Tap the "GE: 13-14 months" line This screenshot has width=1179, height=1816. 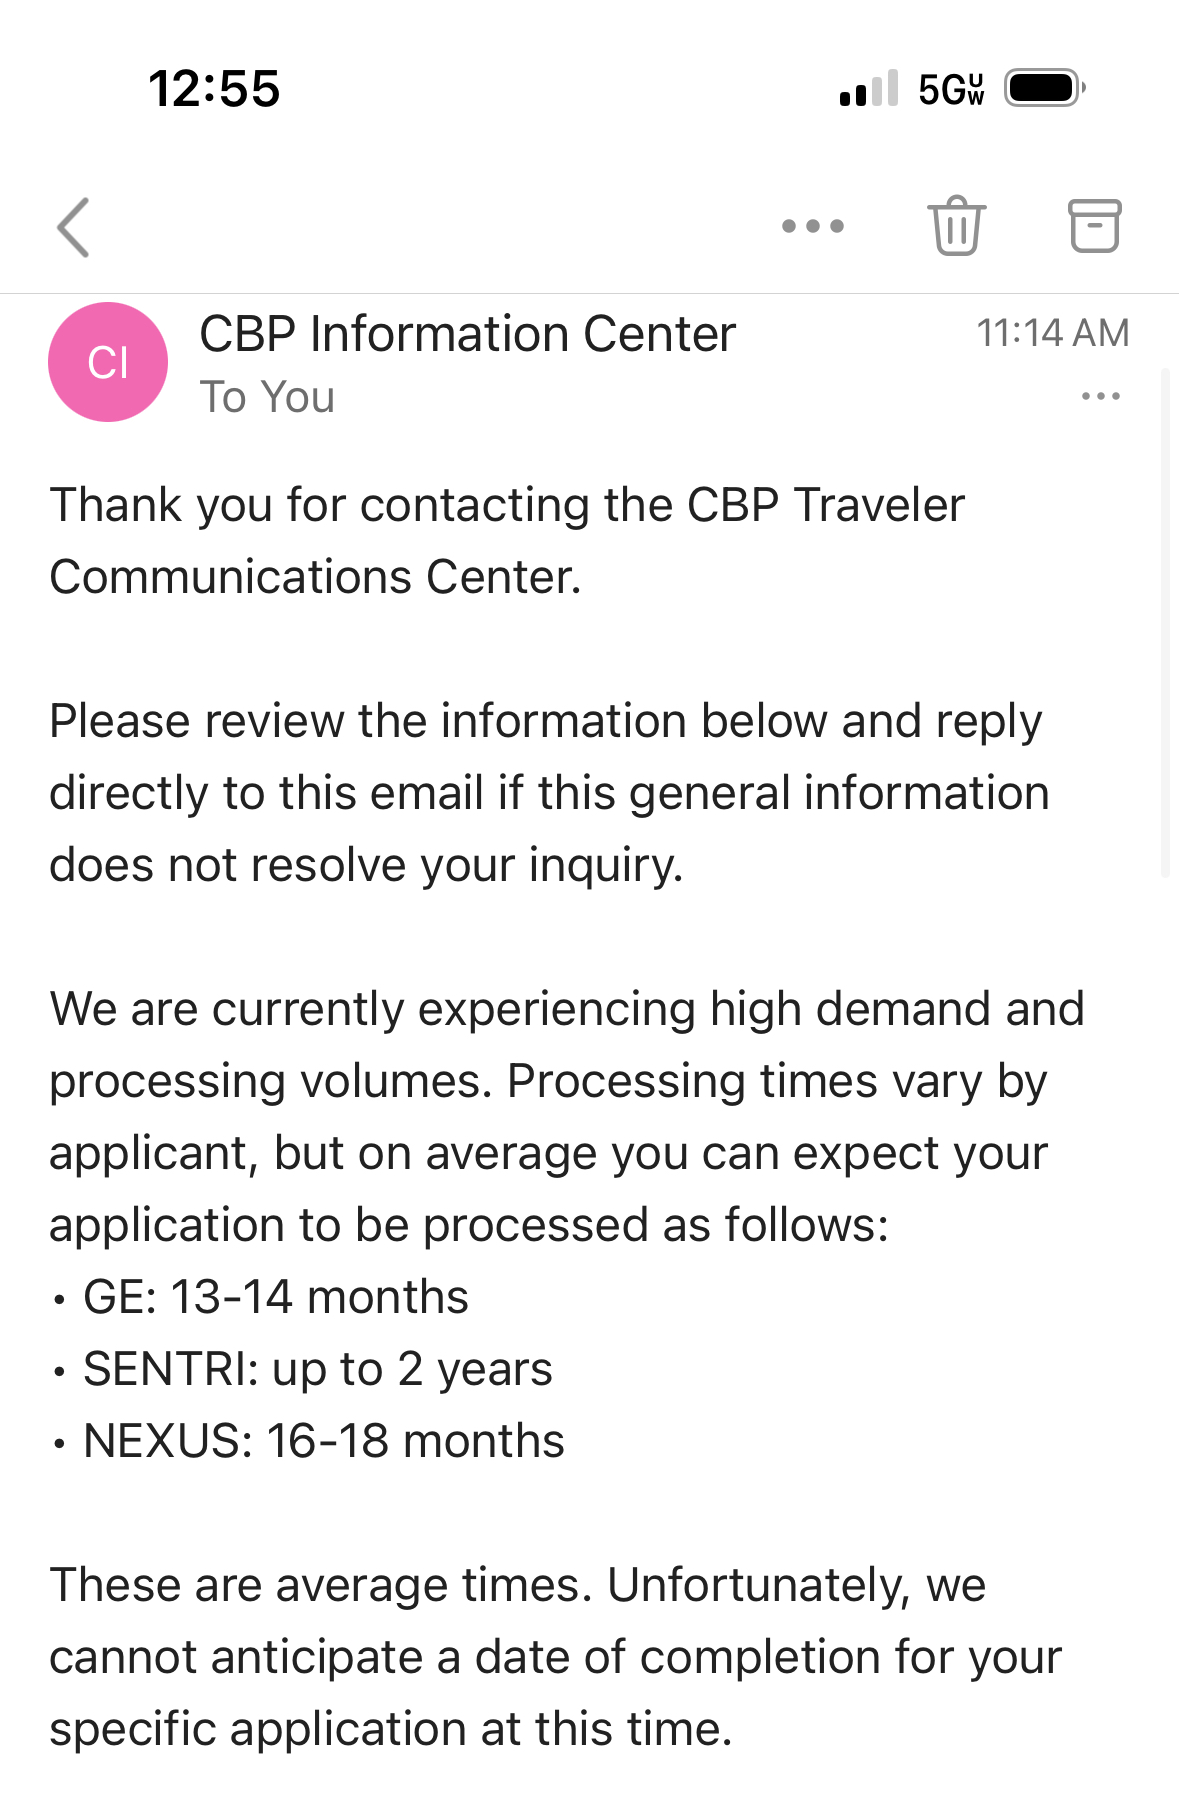275,1297
